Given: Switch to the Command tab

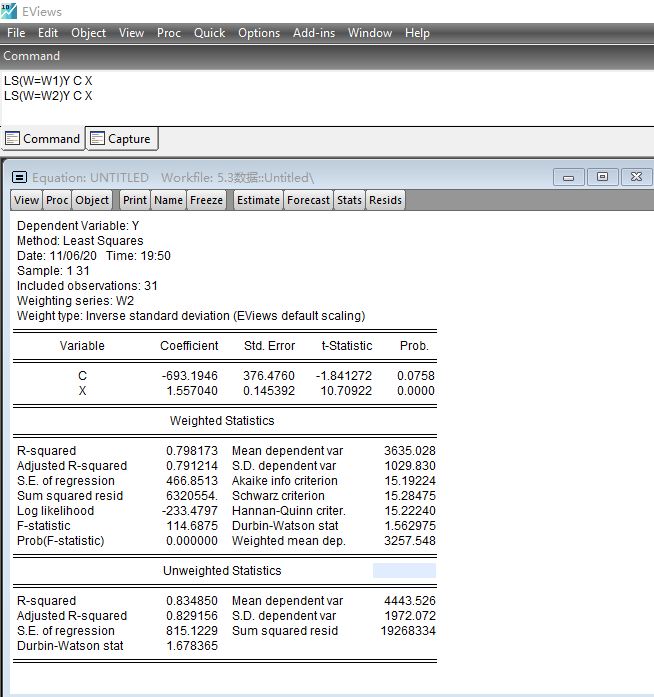Looking at the screenshot, I should 43,139.
